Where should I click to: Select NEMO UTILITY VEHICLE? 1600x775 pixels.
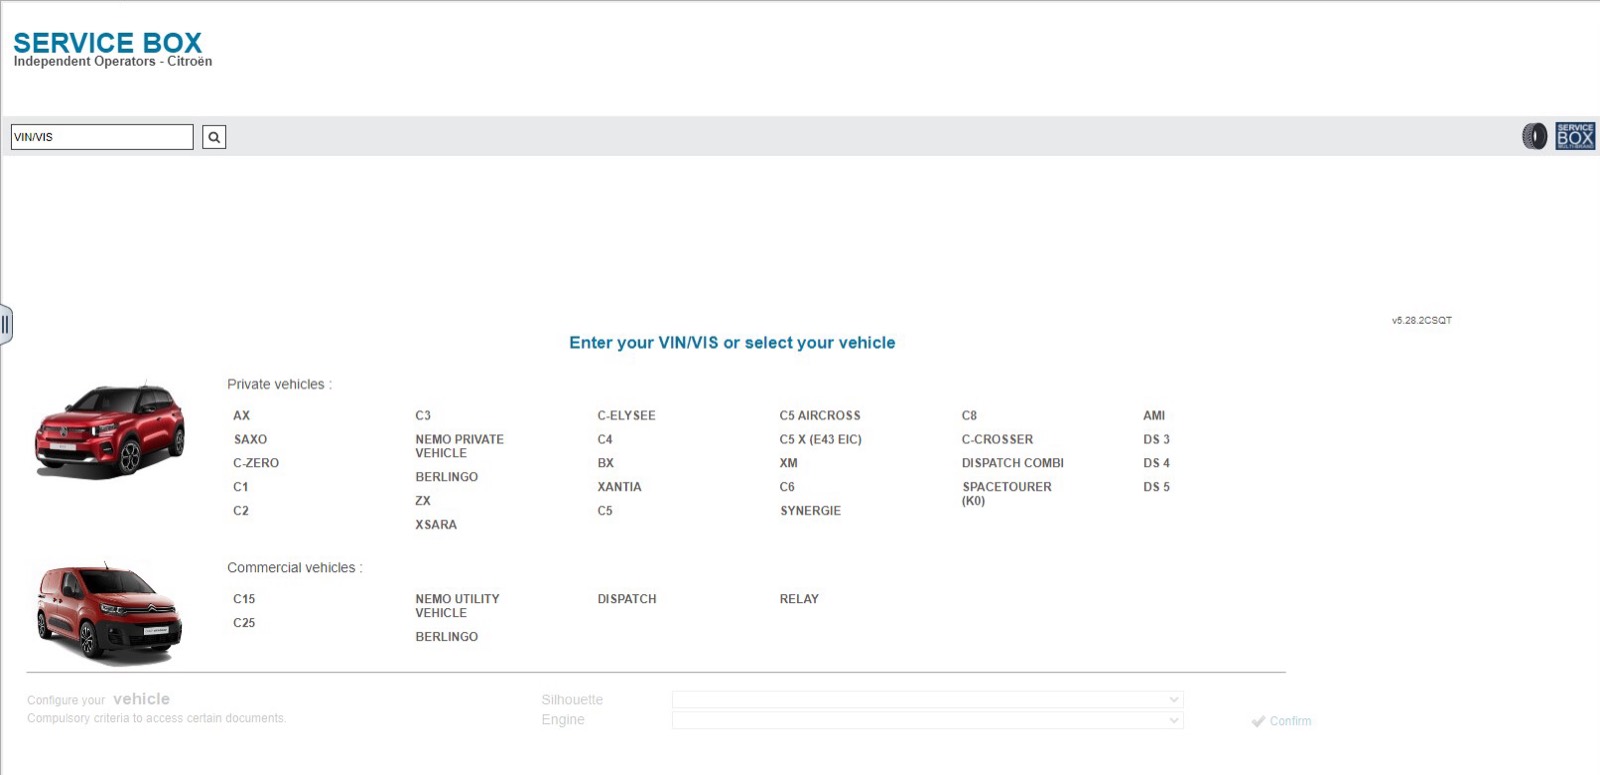point(457,606)
